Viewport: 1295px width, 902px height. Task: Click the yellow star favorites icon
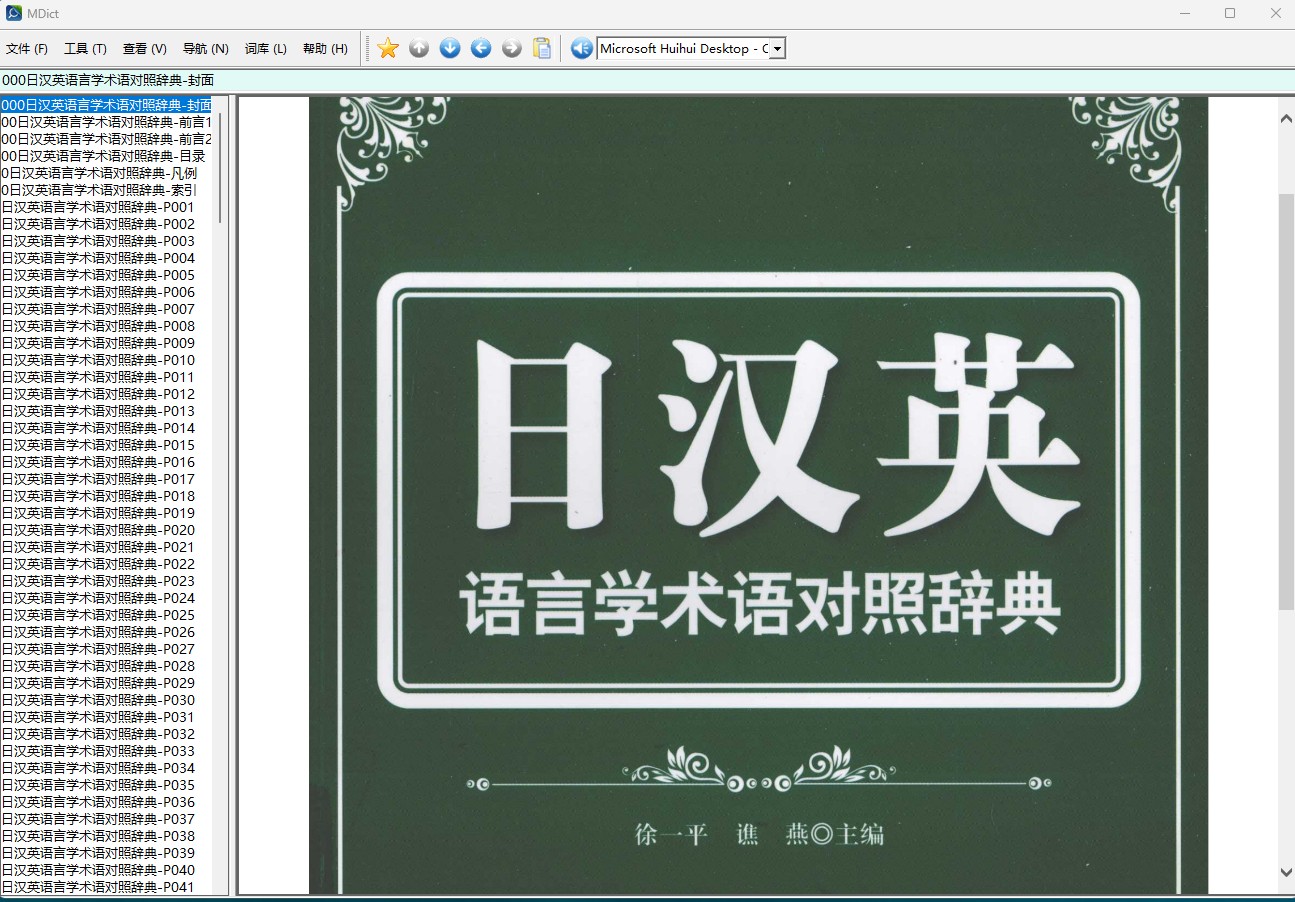pos(388,48)
